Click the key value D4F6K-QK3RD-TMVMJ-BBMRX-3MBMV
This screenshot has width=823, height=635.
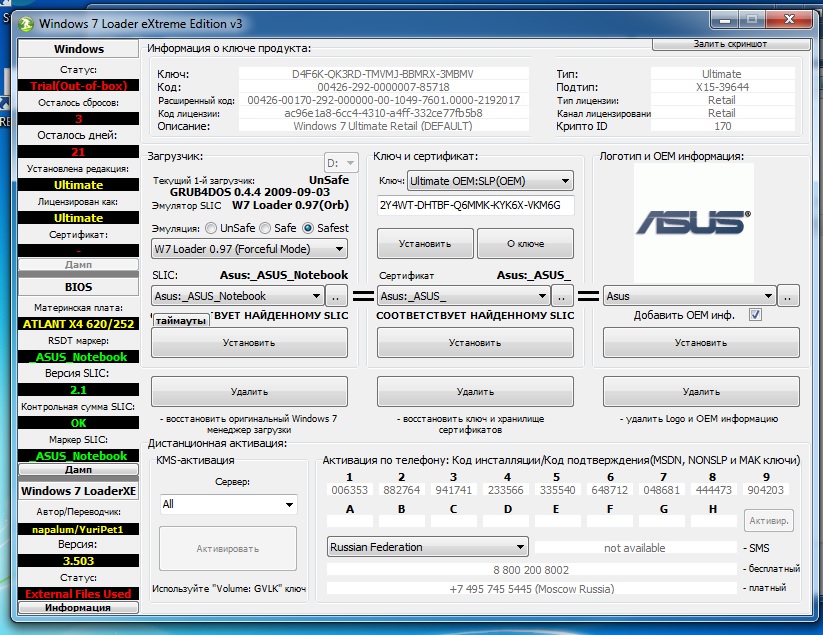click(383, 74)
